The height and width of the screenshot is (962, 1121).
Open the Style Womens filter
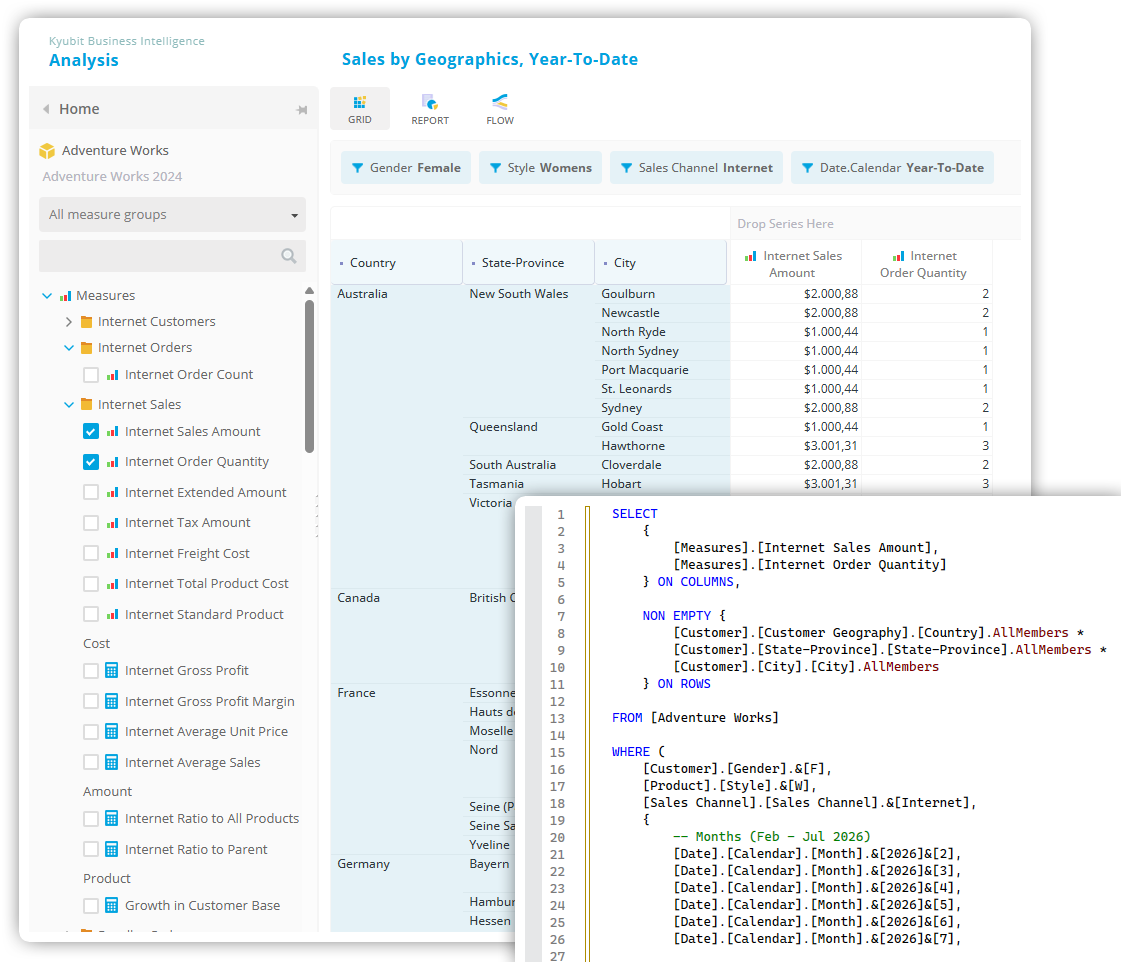pyautogui.click(x=540, y=168)
